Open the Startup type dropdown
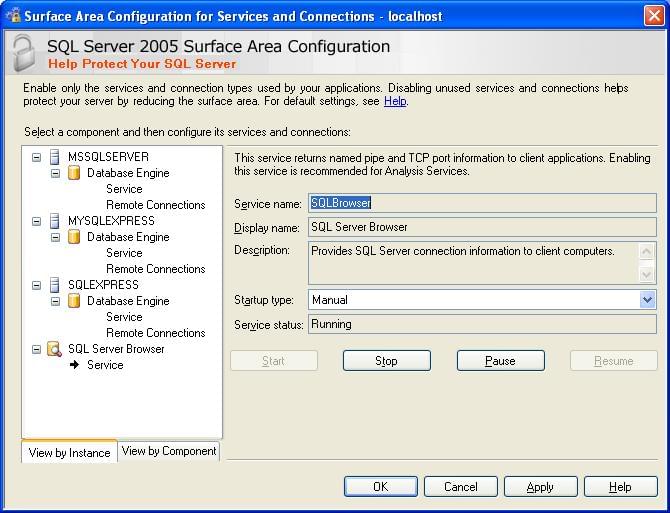Screen dimensions: 670x513 click(x=647, y=300)
